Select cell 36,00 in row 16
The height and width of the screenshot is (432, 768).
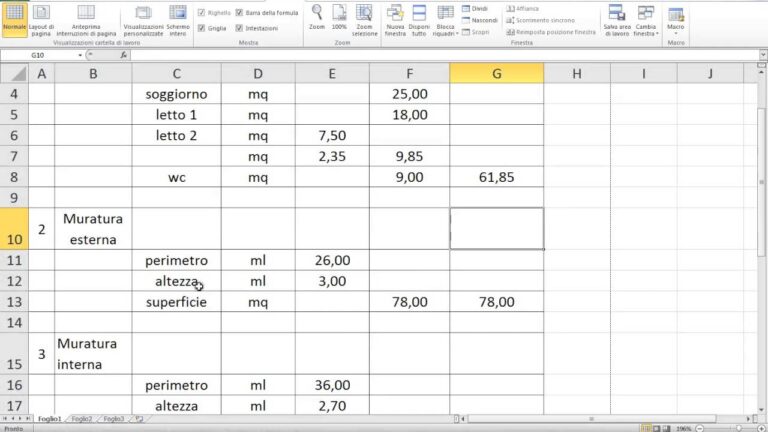pos(332,385)
